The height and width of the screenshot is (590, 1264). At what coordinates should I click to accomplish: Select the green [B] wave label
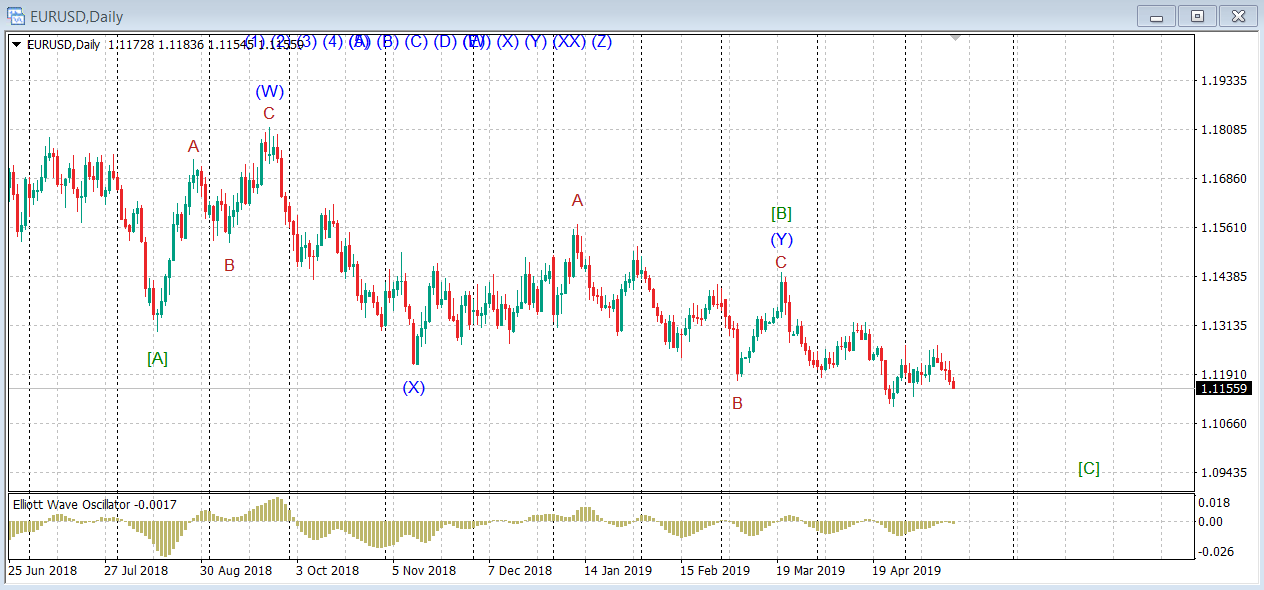(782, 213)
